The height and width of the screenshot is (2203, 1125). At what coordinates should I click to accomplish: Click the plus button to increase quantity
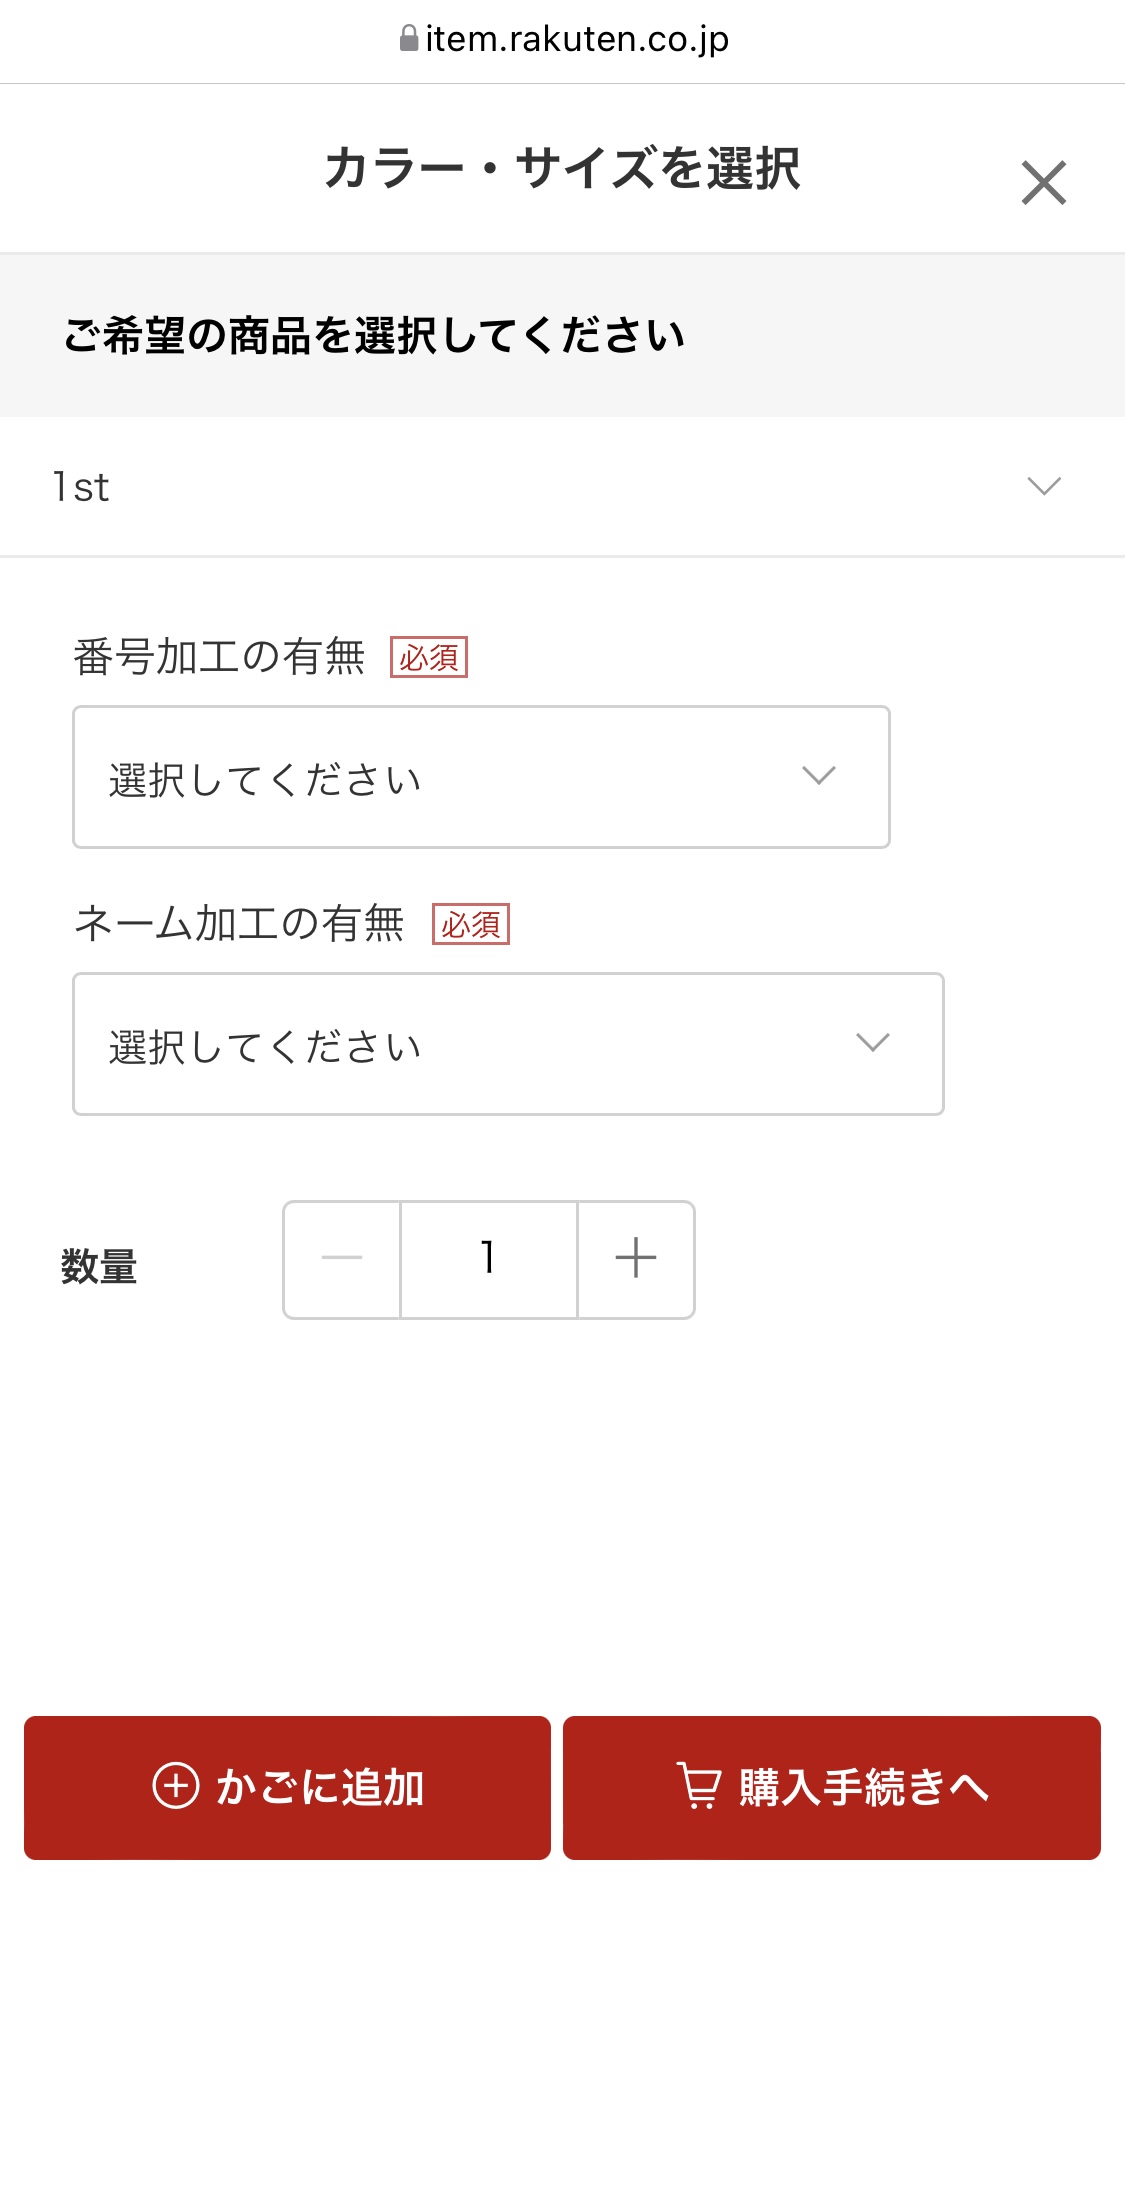635,1259
